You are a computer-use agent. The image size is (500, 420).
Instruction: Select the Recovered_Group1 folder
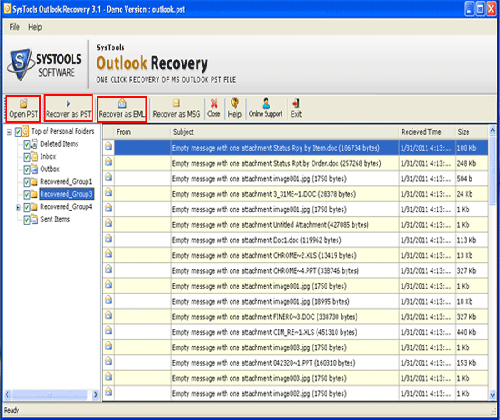click(66, 182)
